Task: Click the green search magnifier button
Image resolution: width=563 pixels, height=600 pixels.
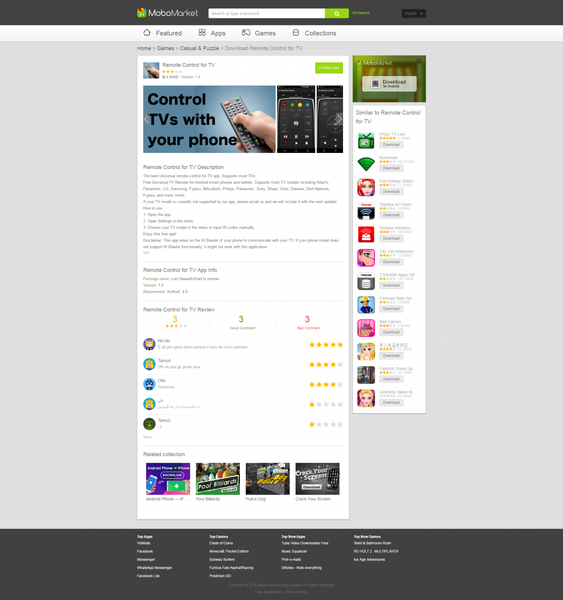Action: pyautogui.click(x=337, y=13)
